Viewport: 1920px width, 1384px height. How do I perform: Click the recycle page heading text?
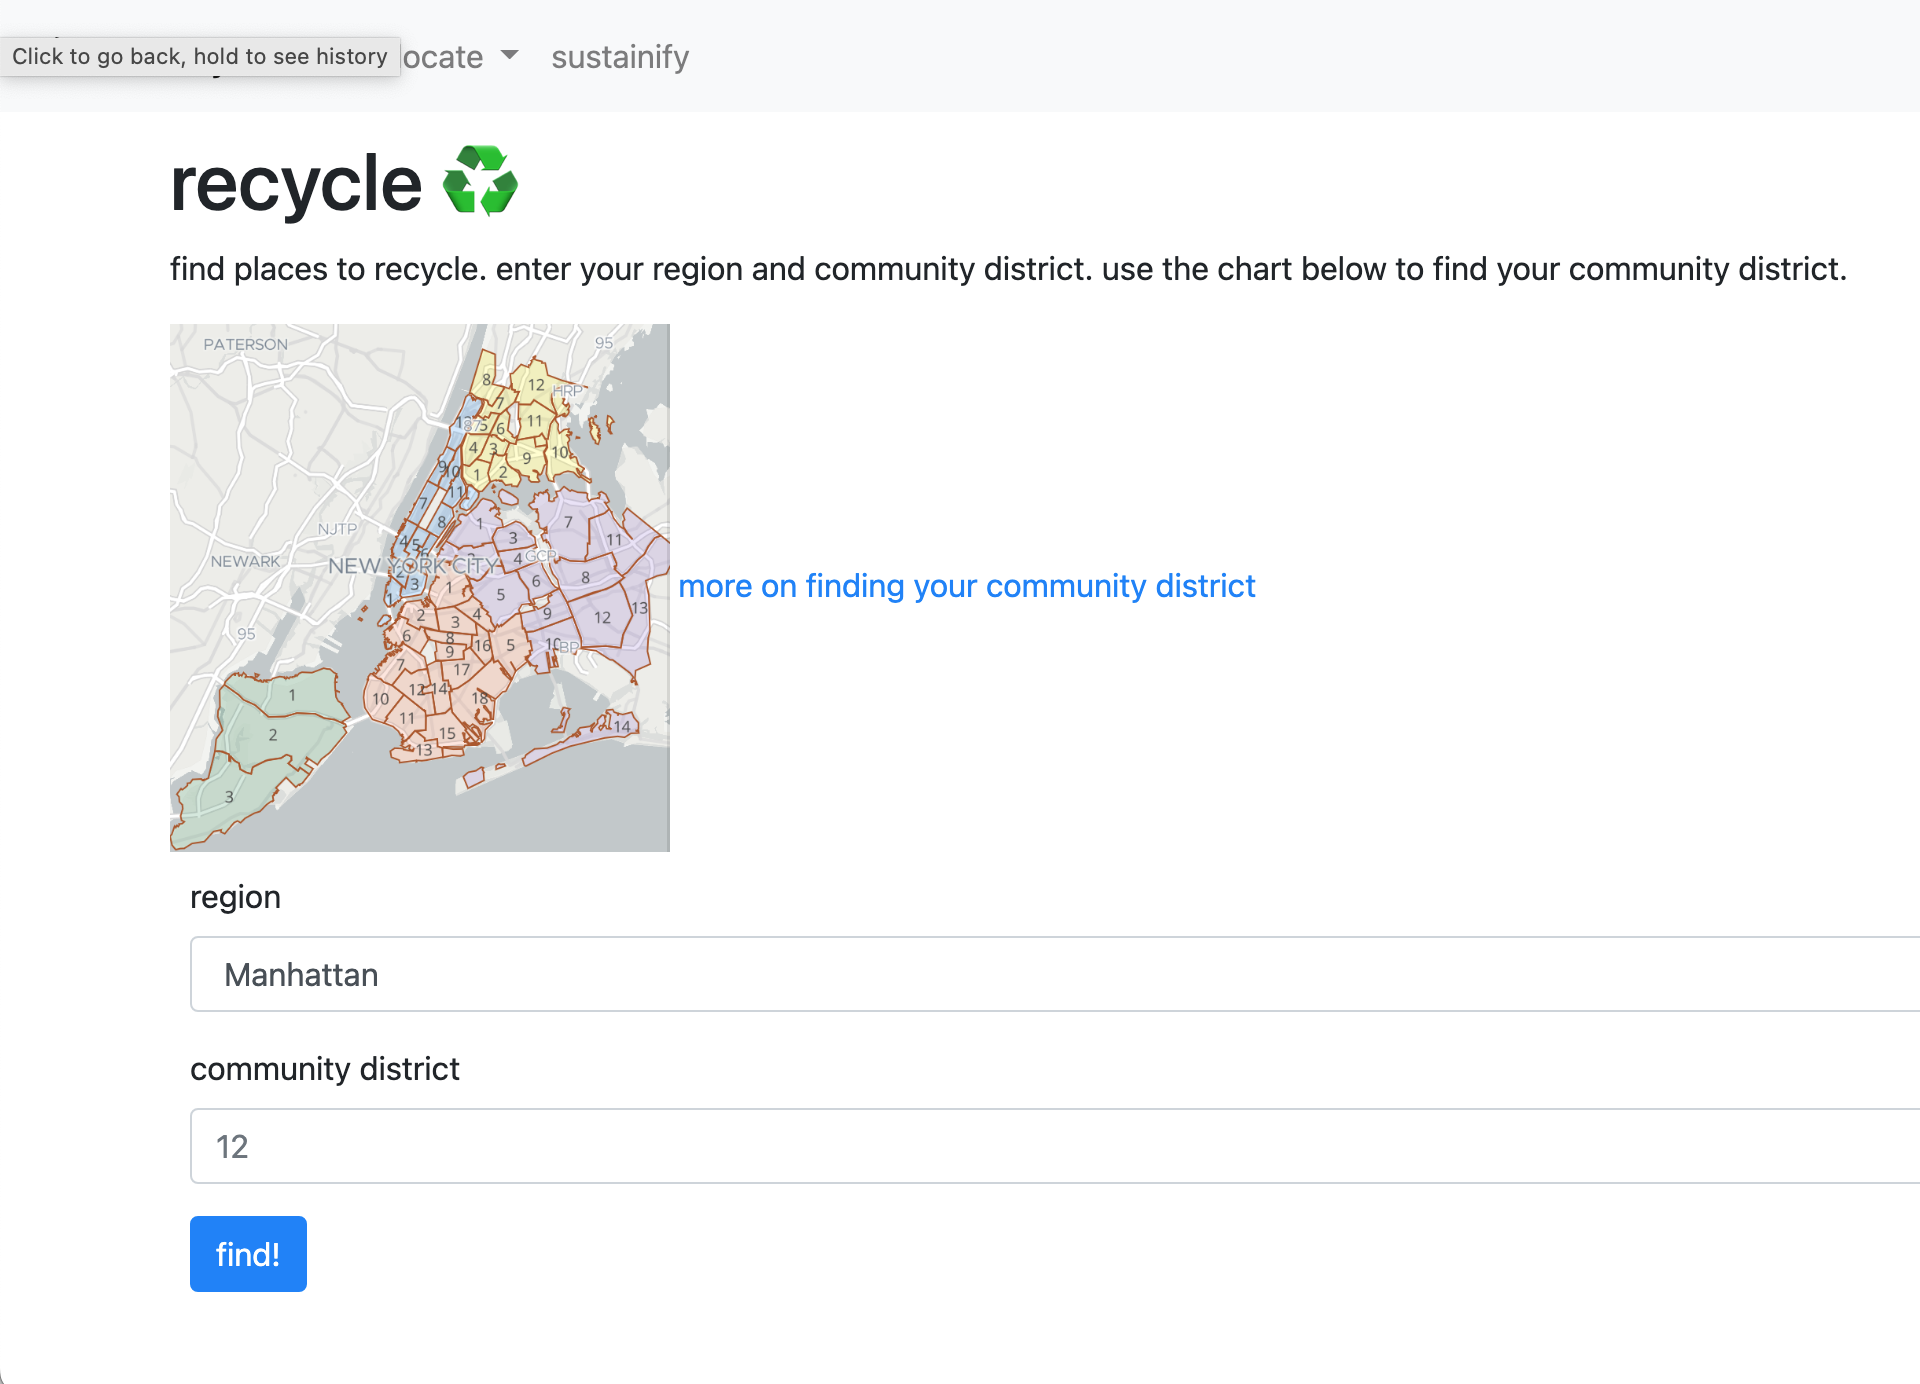pos(296,184)
